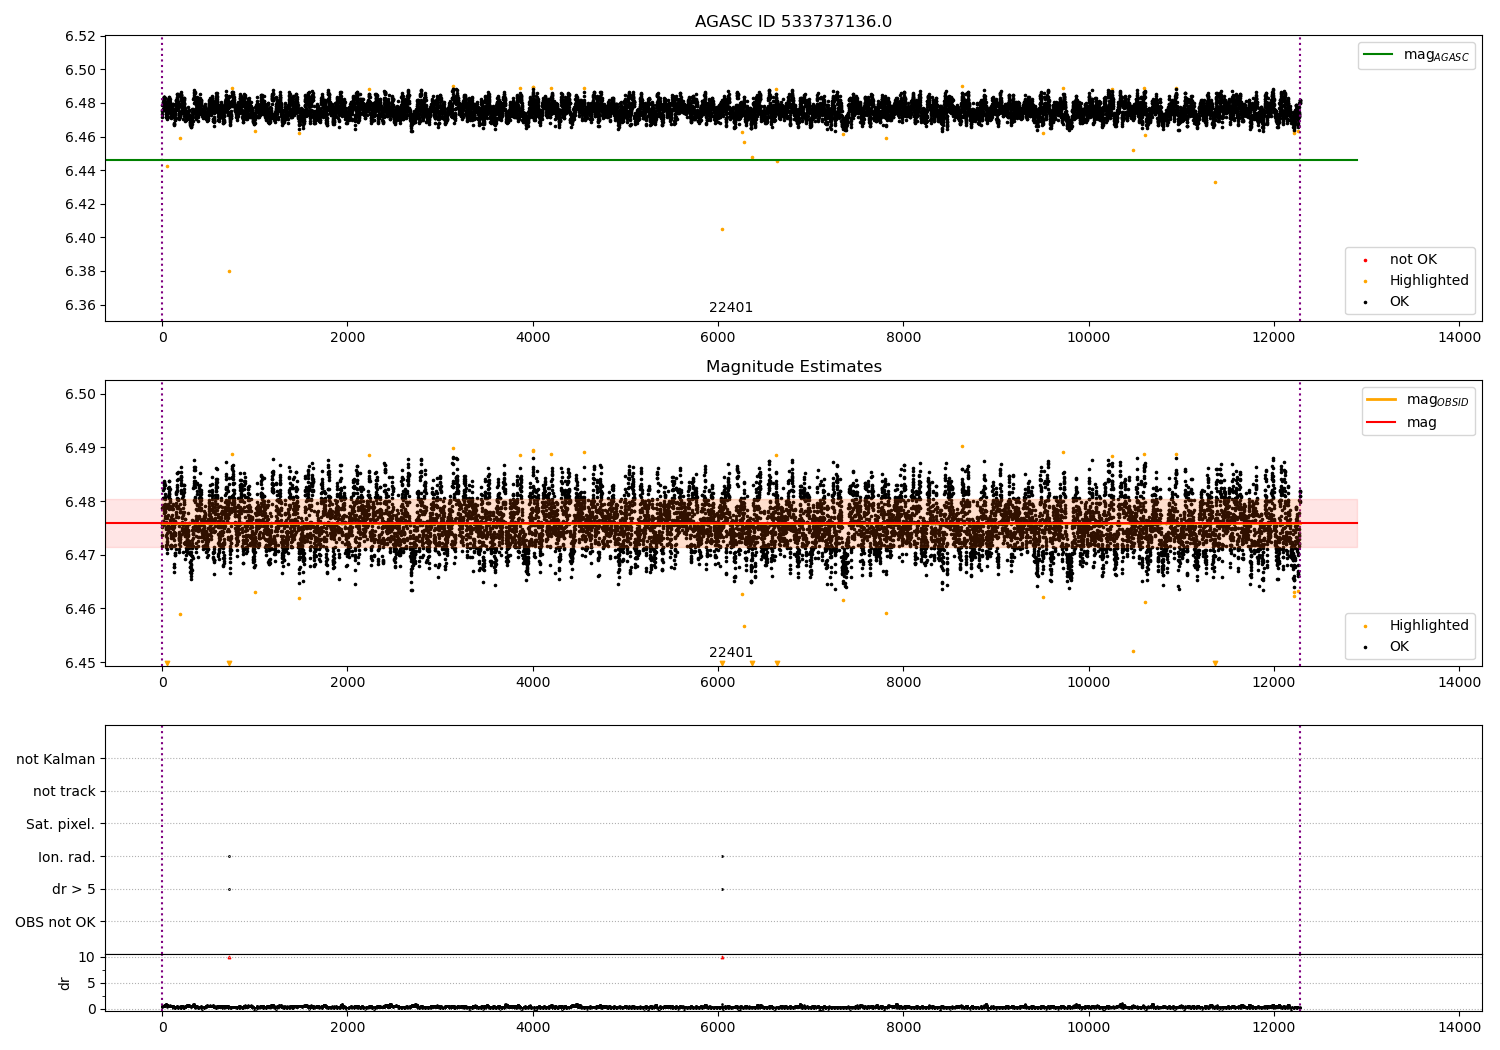Click the 8000 x-tick of Magnitude Estimates plot
The width and height of the screenshot is (1500, 1050).
[x=903, y=683]
